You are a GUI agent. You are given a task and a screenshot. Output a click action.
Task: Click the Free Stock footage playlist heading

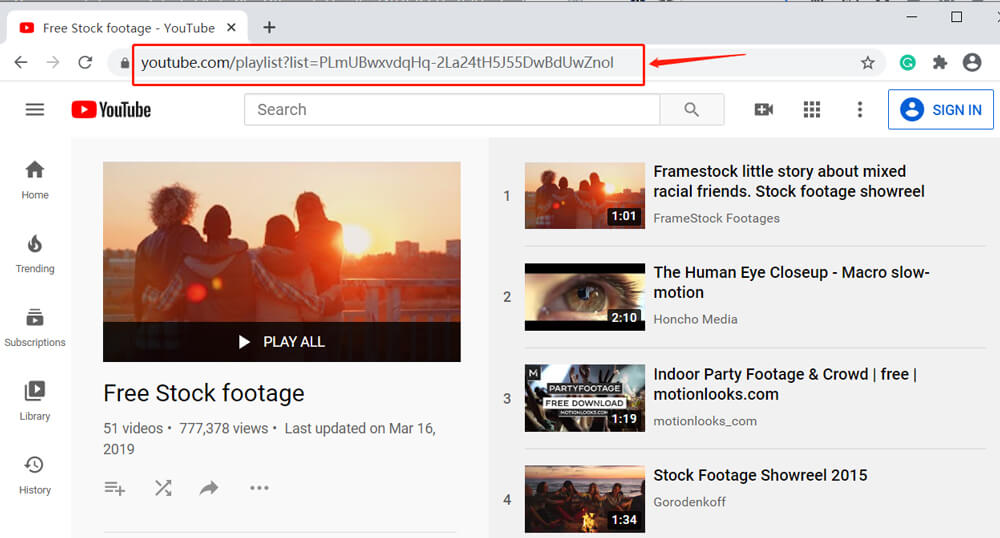(204, 393)
